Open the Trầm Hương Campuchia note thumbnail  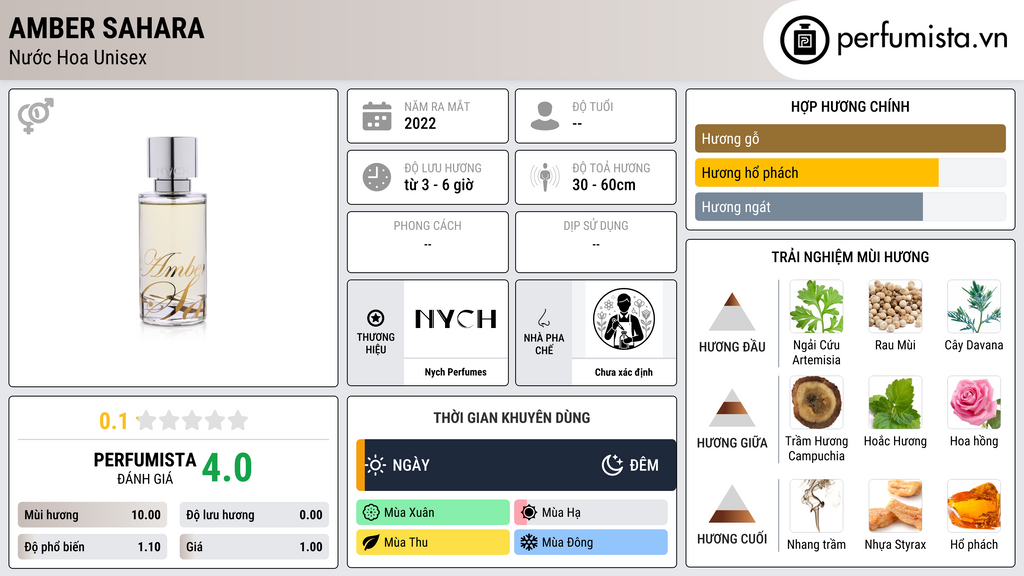click(x=816, y=402)
